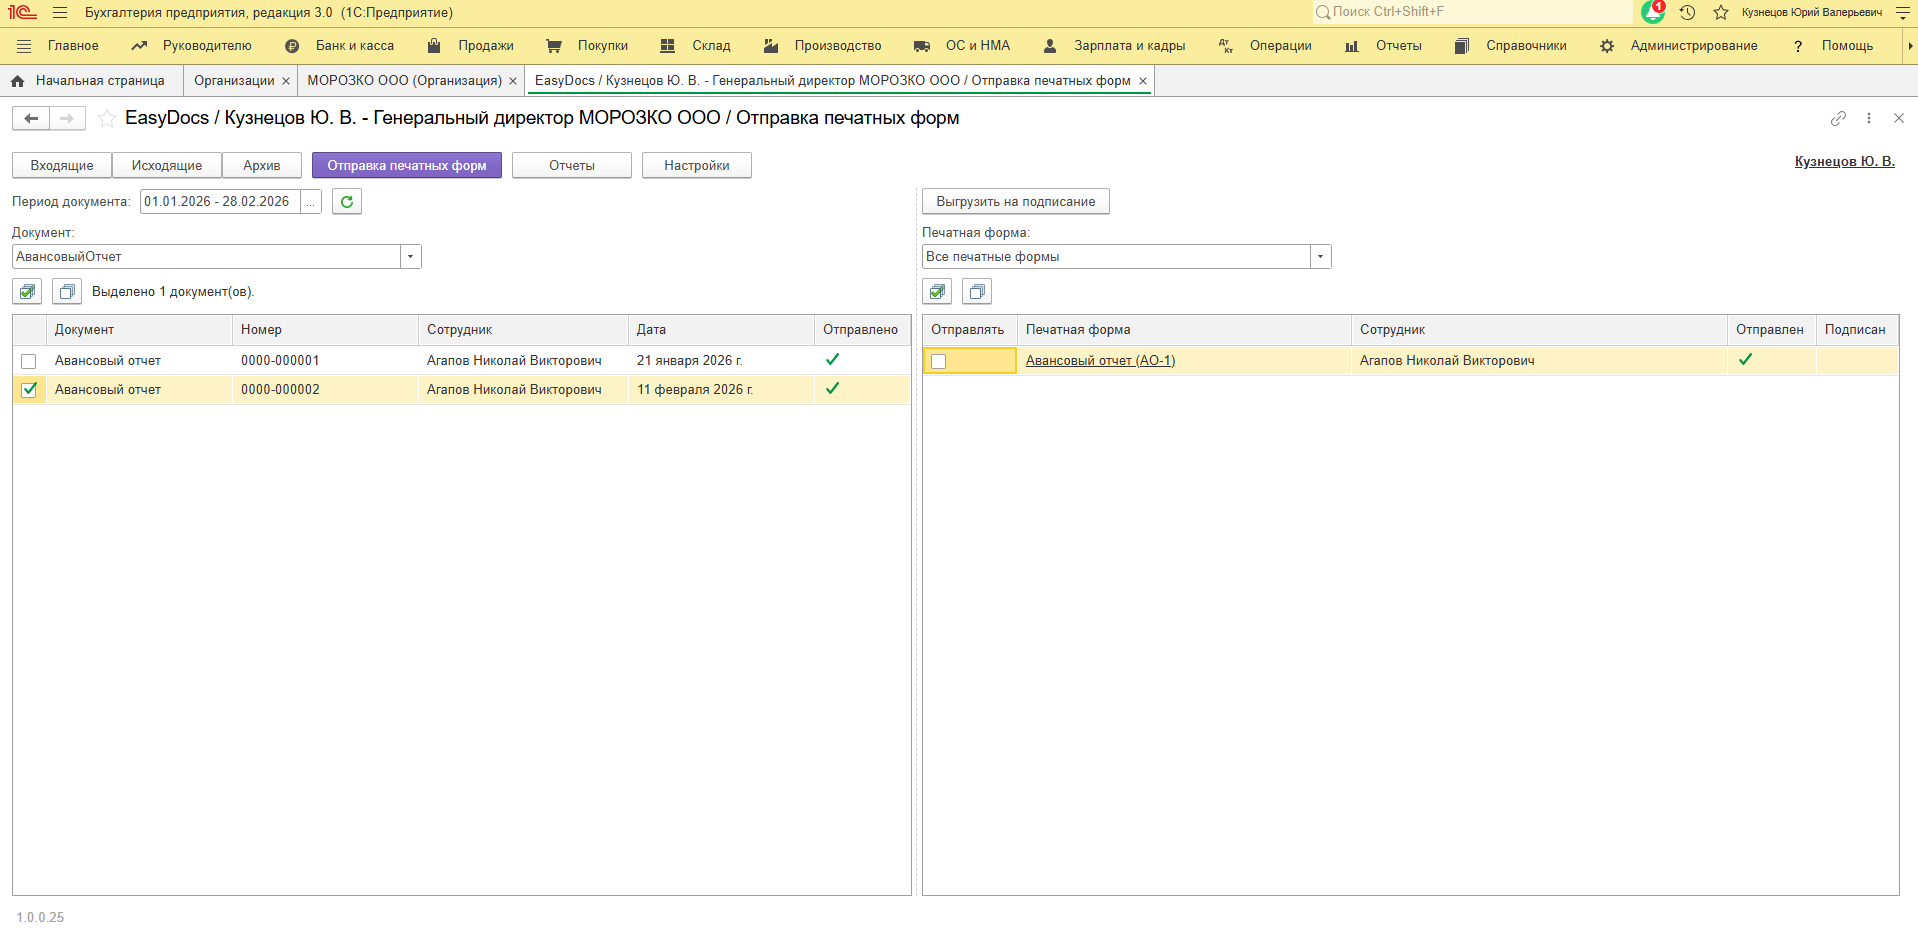Screen dimensions: 1918x938
Task: Open the Авансовый отчет (АО-1) link
Action: (1100, 361)
